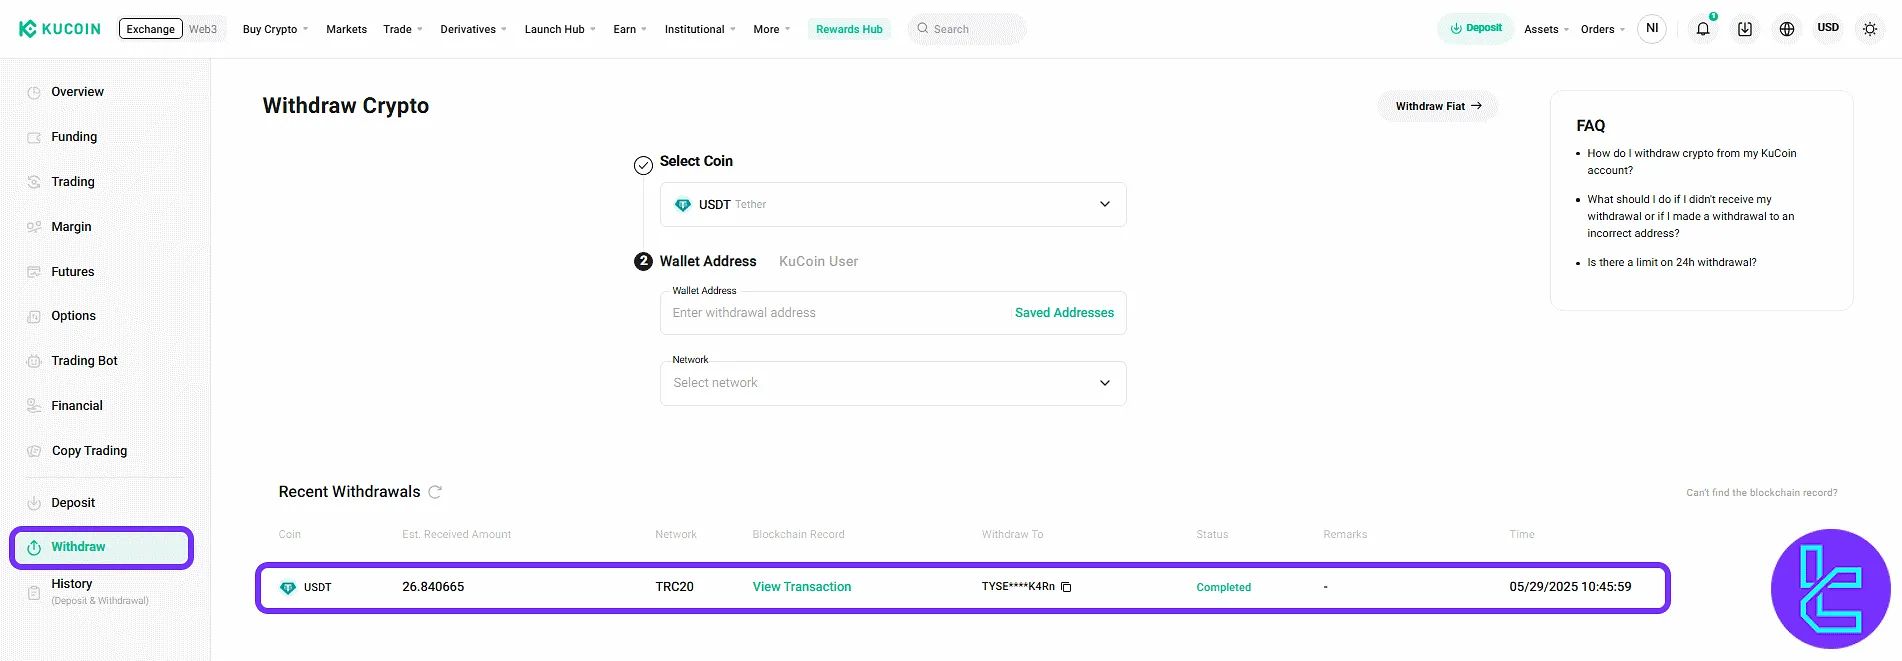1902x661 pixels.
Task: Open the language globe icon
Action: (x=1787, y=29)
